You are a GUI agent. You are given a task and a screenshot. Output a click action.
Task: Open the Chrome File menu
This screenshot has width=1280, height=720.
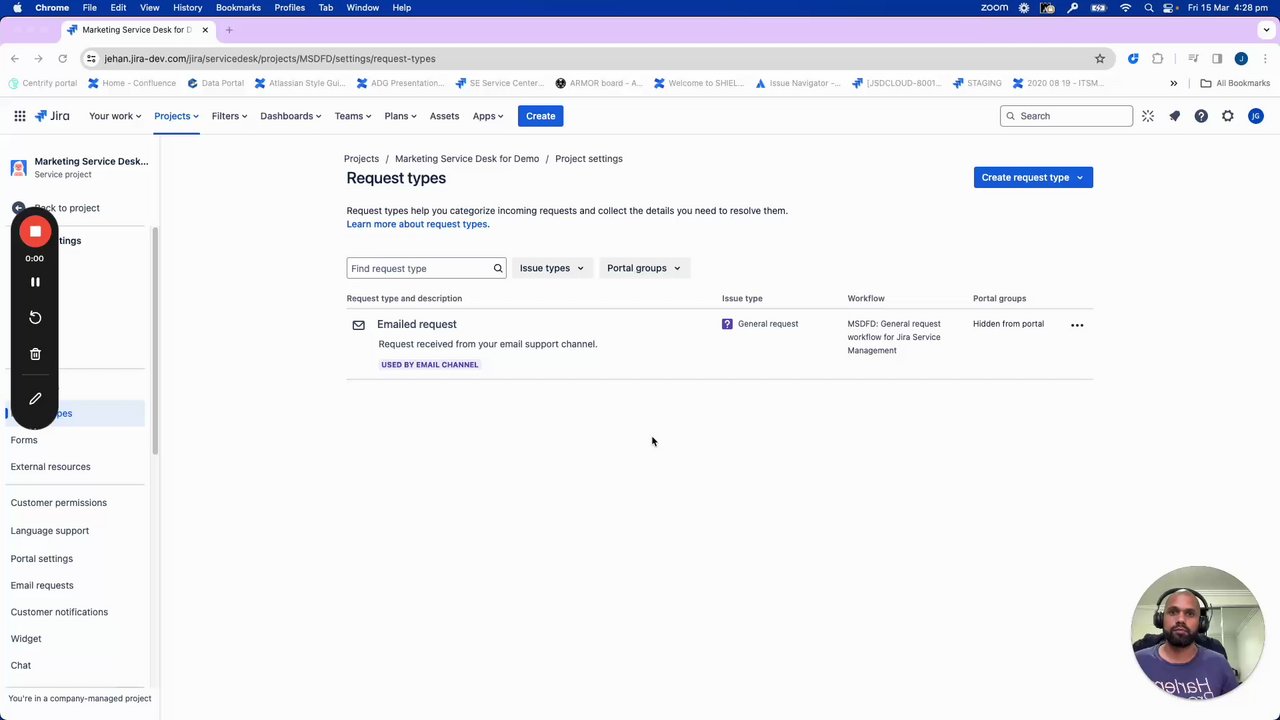point(90,8)
